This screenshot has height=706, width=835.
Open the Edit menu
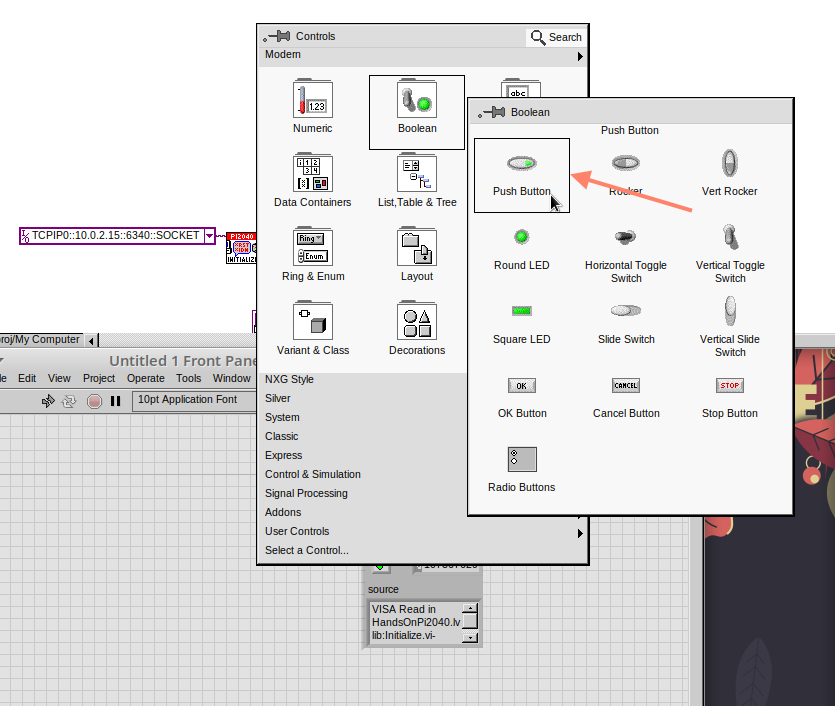click(x=27, y=378)
